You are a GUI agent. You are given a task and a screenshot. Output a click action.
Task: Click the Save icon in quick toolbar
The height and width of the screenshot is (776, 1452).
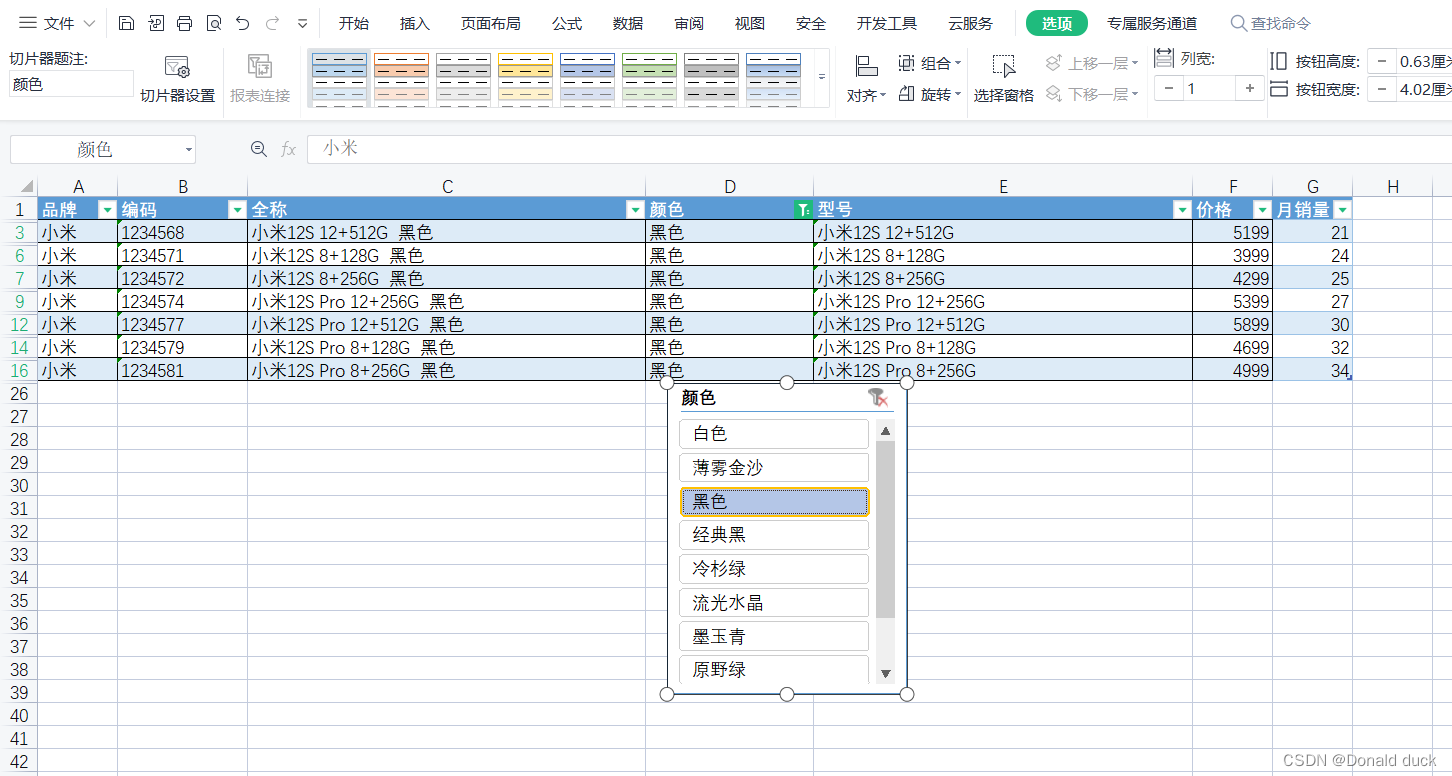(125, 23)
